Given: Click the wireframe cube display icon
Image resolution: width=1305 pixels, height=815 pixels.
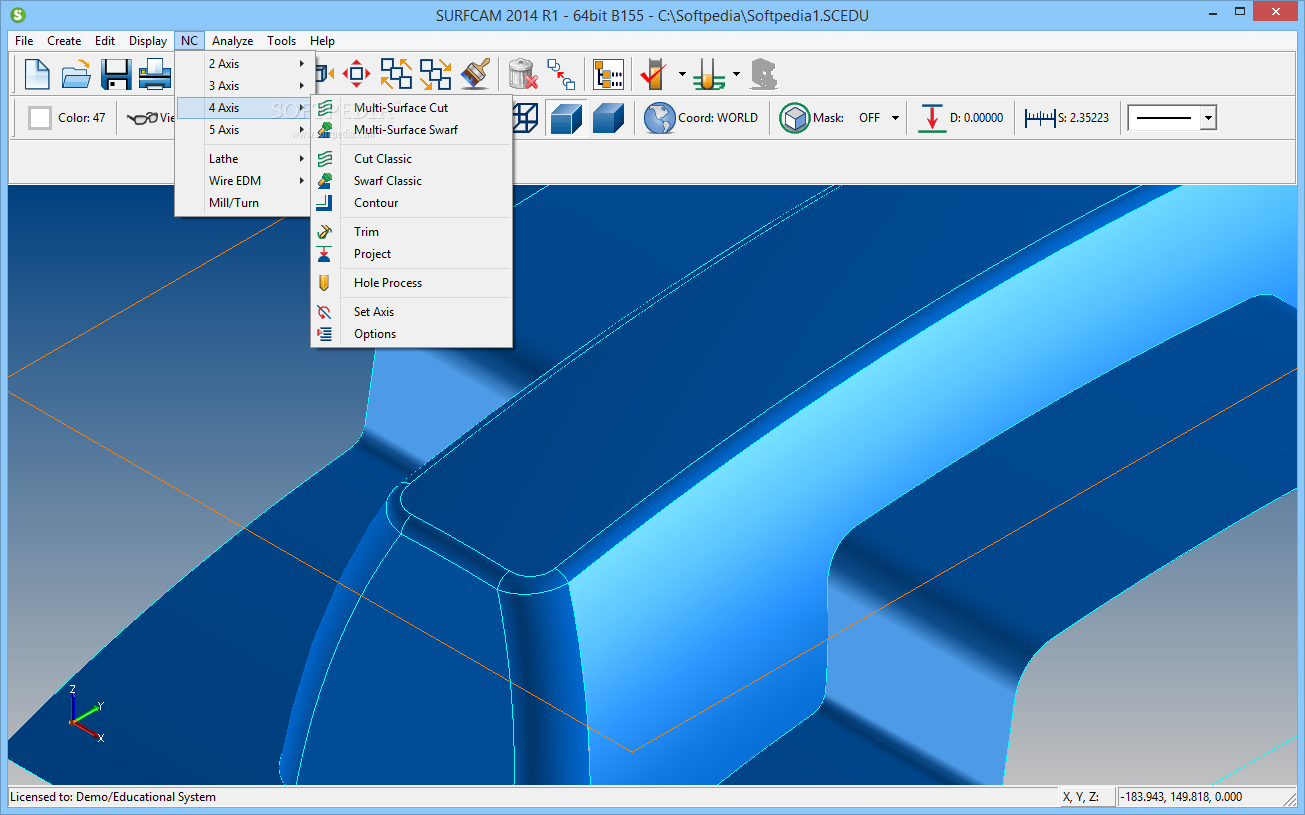Looking at the screenshot, I should coord(527,118).
